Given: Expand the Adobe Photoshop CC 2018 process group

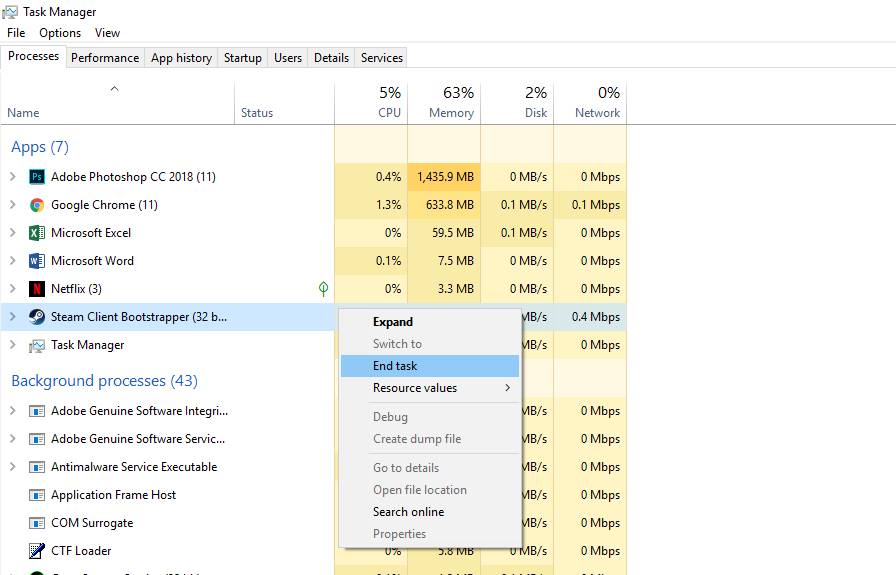Looking at the screenshot, I should [13, 177].
